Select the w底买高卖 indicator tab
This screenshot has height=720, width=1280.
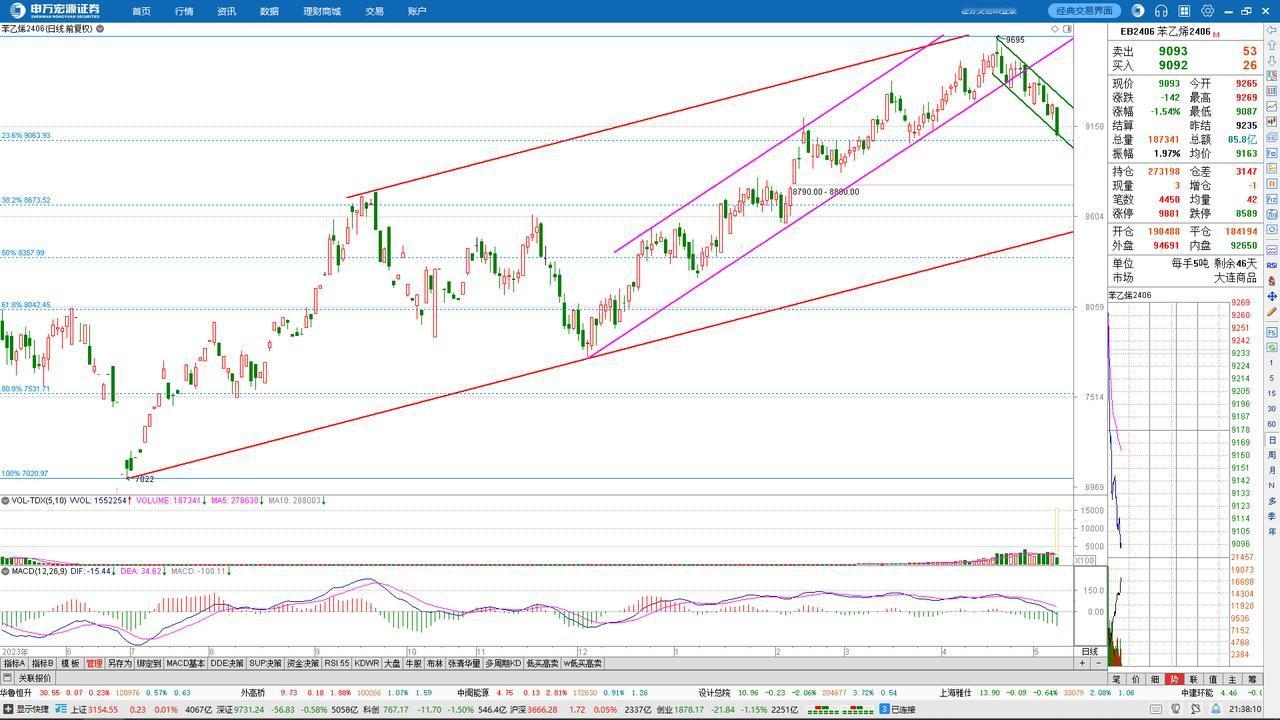[x=583, y=663]
